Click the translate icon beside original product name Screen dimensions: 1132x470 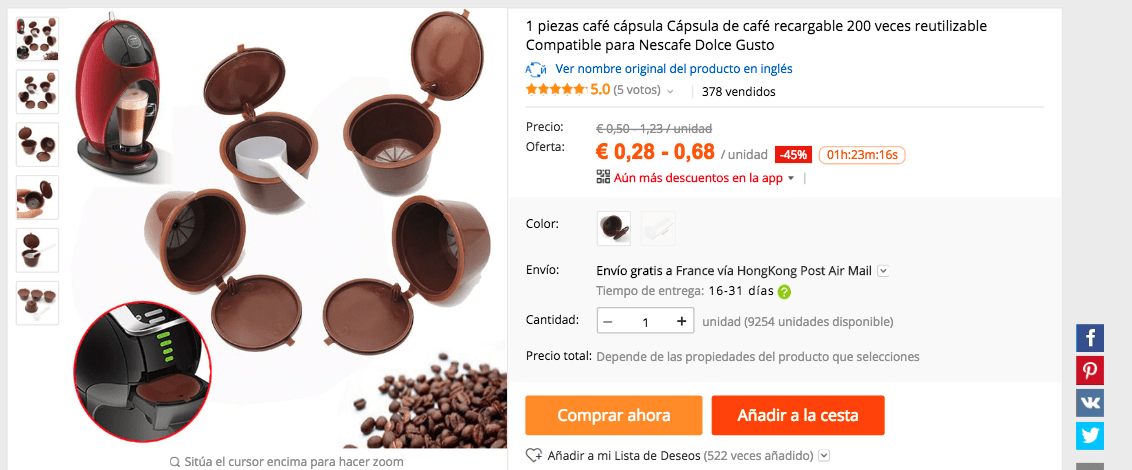point(536,69)
